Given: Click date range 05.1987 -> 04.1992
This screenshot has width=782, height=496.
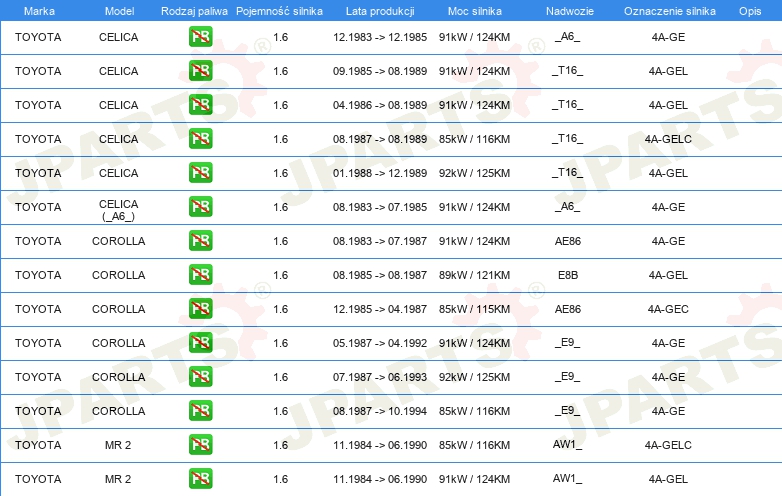Looking at the screenshot, I should click(x=380, y=343).
